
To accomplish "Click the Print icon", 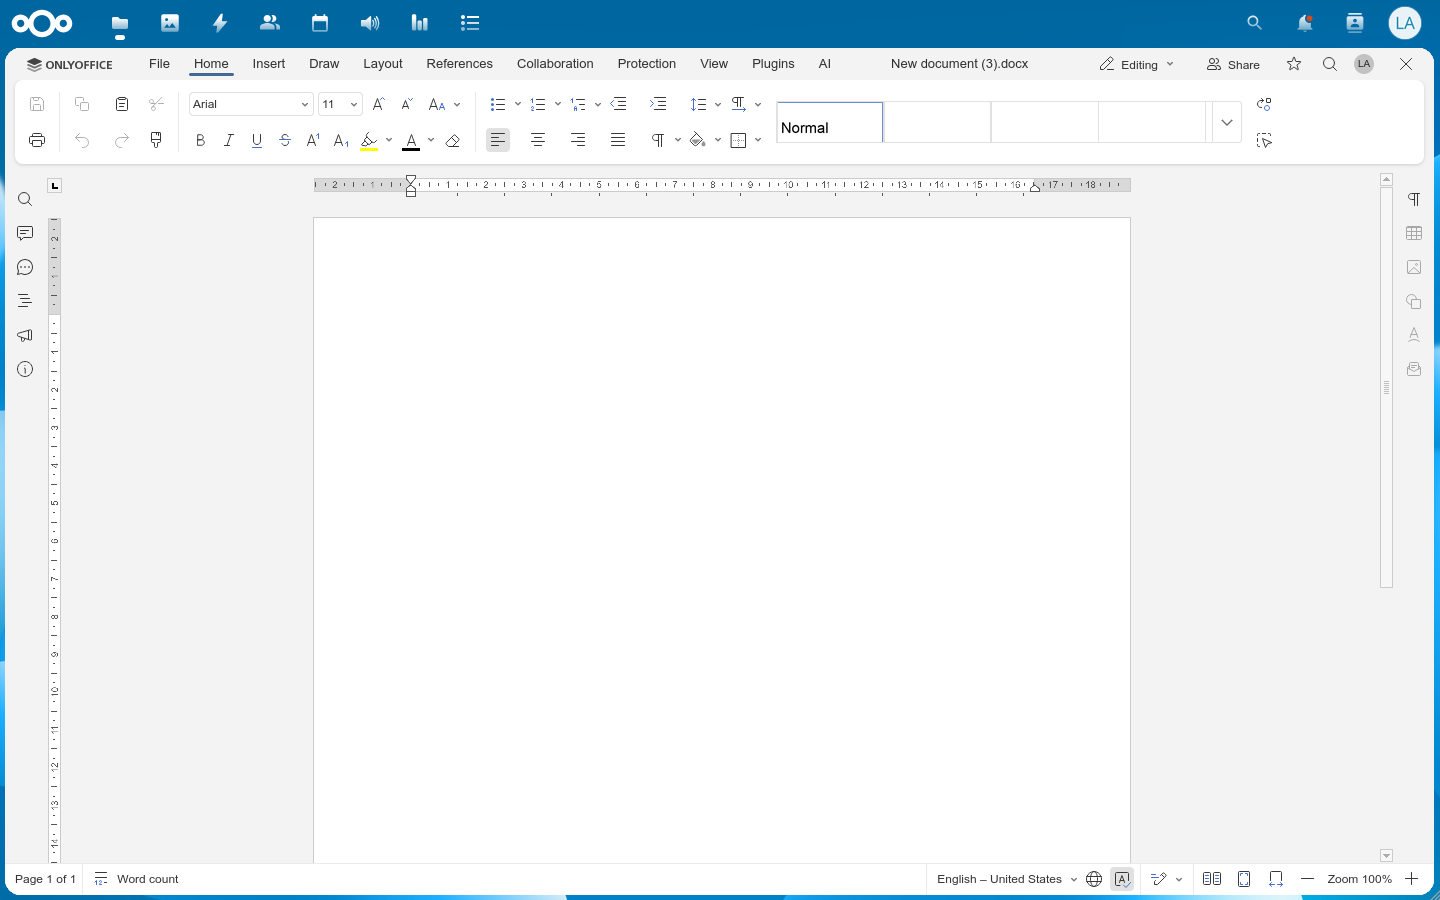I will pos(37,140).
